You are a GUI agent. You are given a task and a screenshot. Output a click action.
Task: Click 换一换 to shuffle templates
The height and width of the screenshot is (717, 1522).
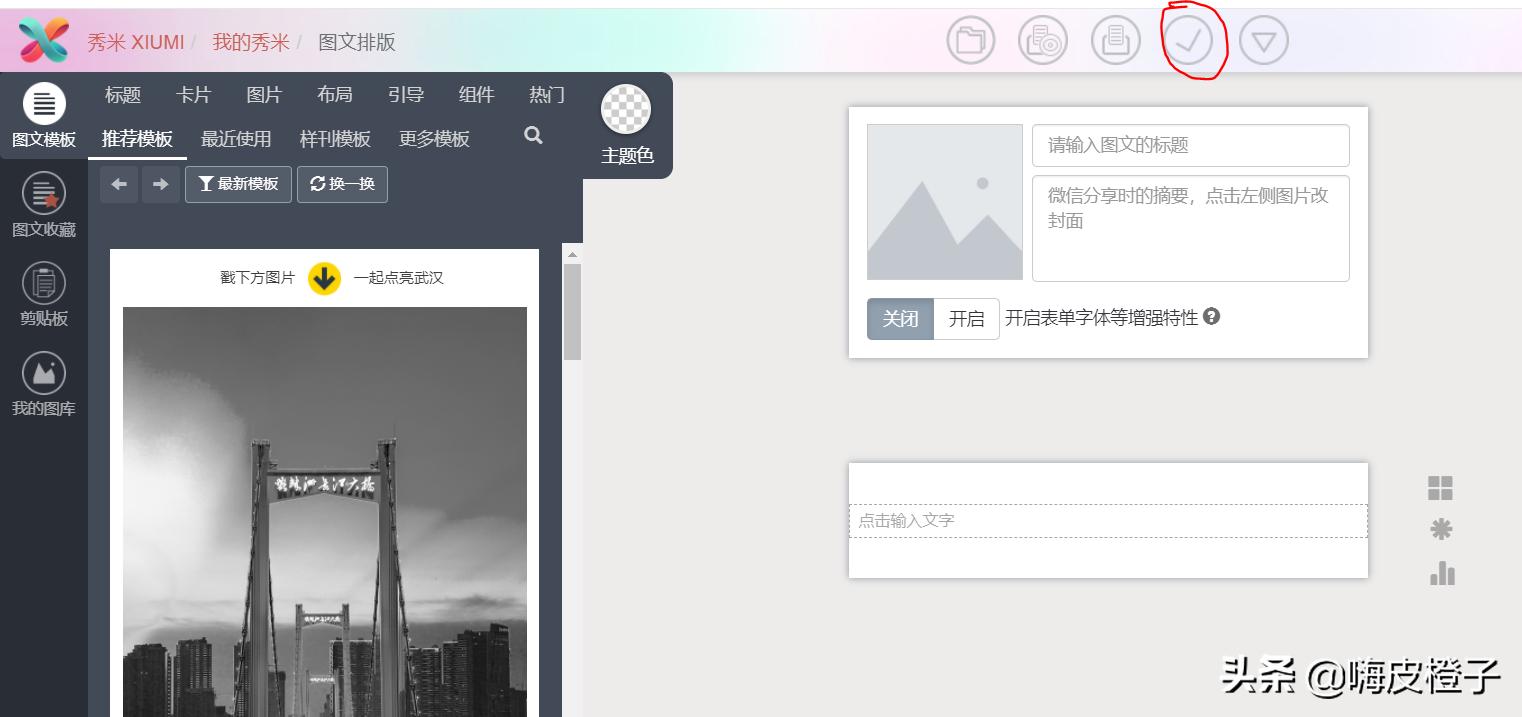point(342,184)
